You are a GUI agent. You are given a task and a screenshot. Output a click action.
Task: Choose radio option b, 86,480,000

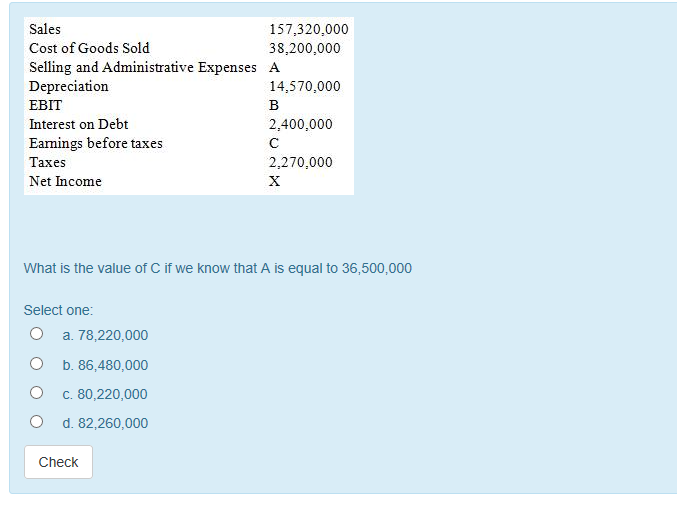(x=37, y=364)
